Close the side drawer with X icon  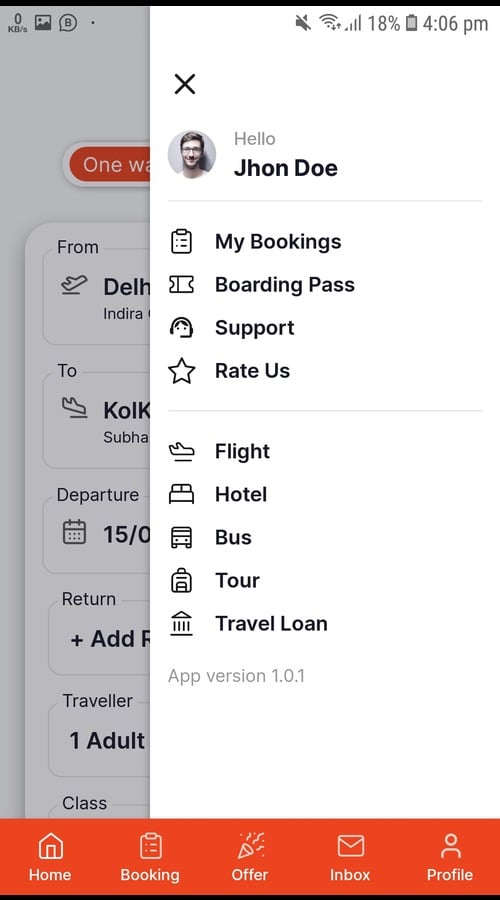coord(185,84)
